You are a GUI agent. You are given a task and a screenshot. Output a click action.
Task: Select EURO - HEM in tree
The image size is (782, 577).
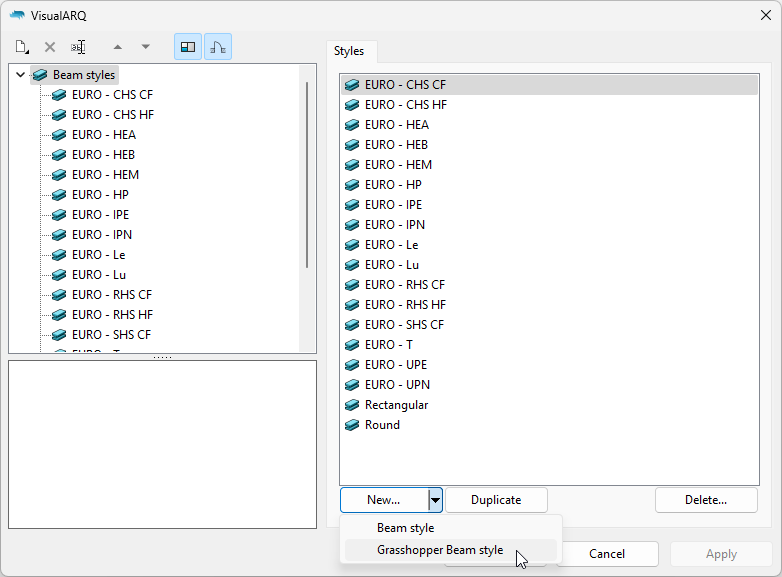(x=105, y=175)
